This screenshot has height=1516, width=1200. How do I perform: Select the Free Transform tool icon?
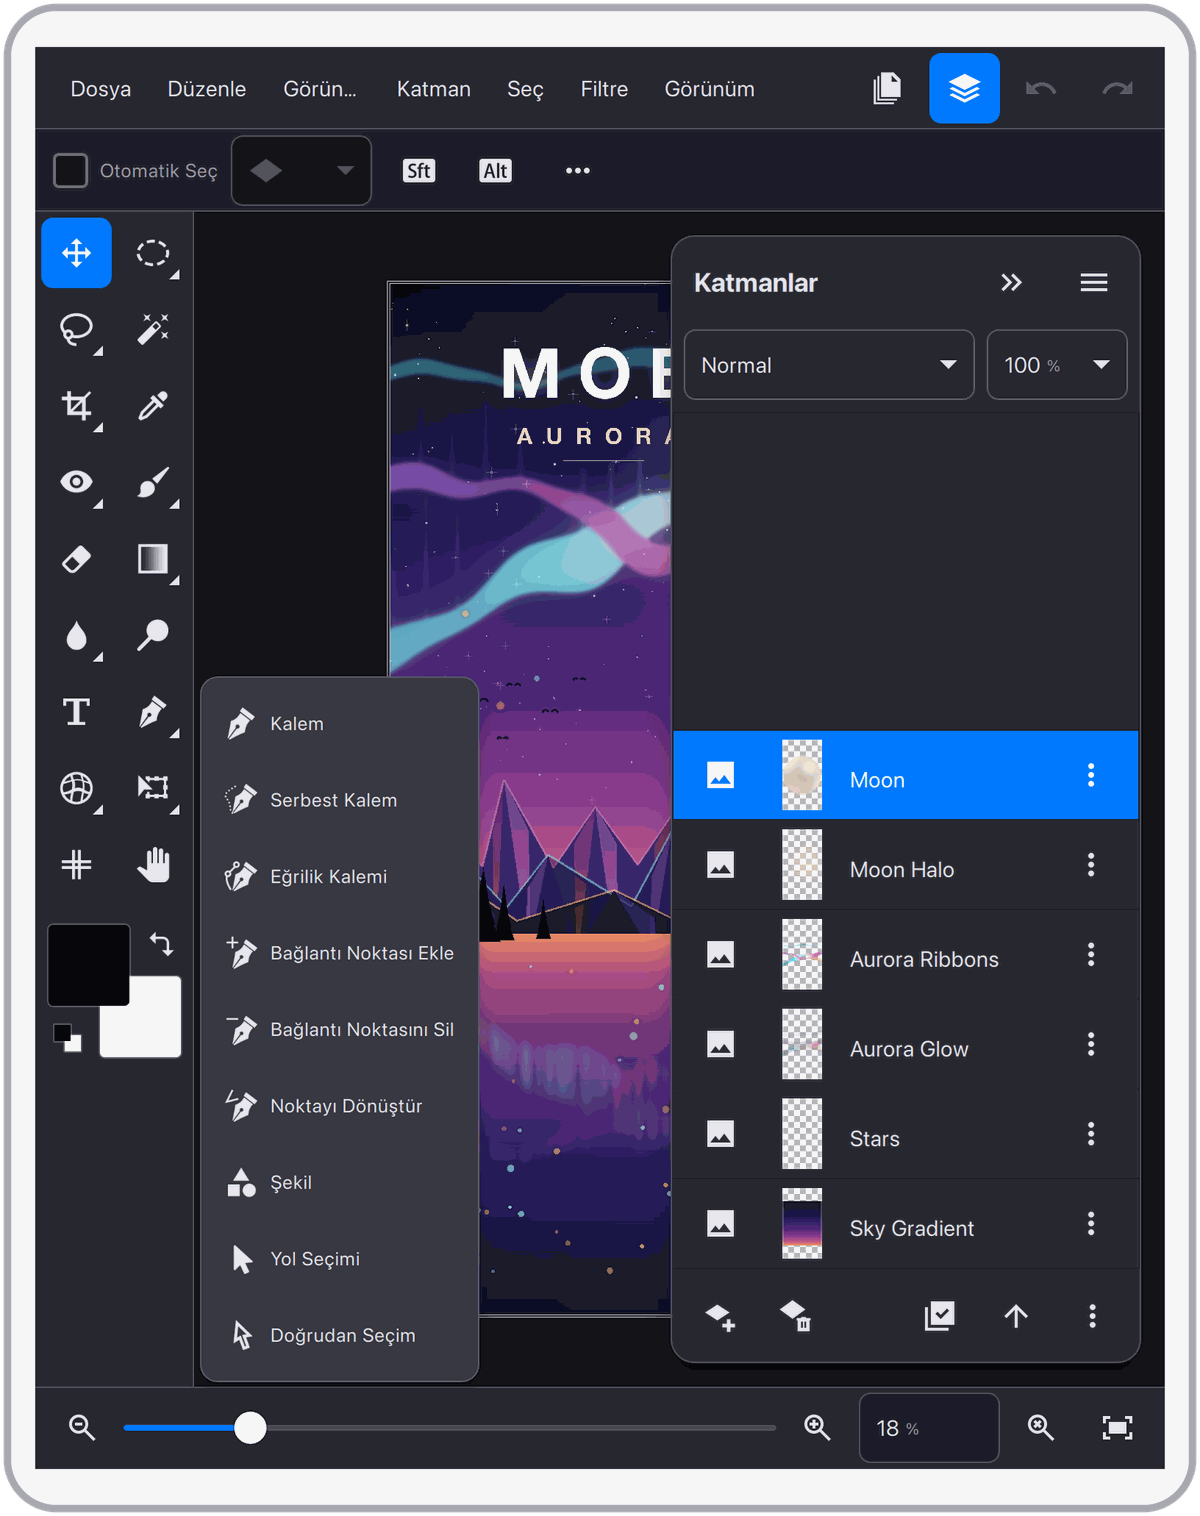[153, 788]
